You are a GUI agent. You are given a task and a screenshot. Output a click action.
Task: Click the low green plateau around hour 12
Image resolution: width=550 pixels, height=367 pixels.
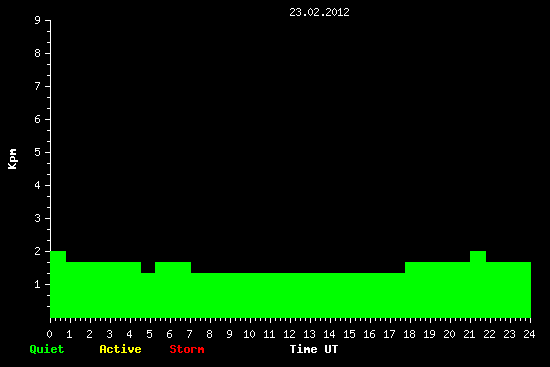tap(298, 295)
